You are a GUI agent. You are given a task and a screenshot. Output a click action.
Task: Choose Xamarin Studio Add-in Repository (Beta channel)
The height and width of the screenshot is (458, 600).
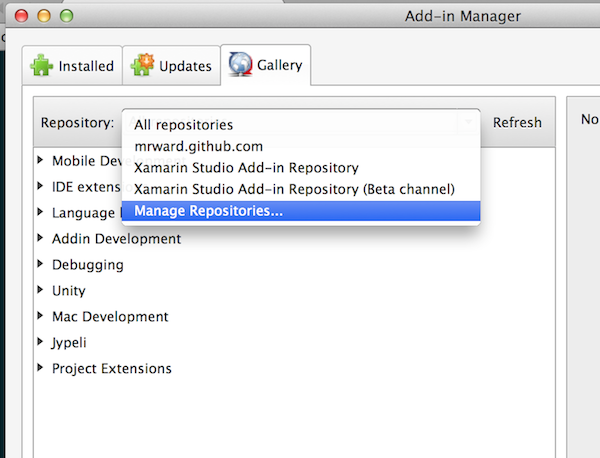coord(301,189)
